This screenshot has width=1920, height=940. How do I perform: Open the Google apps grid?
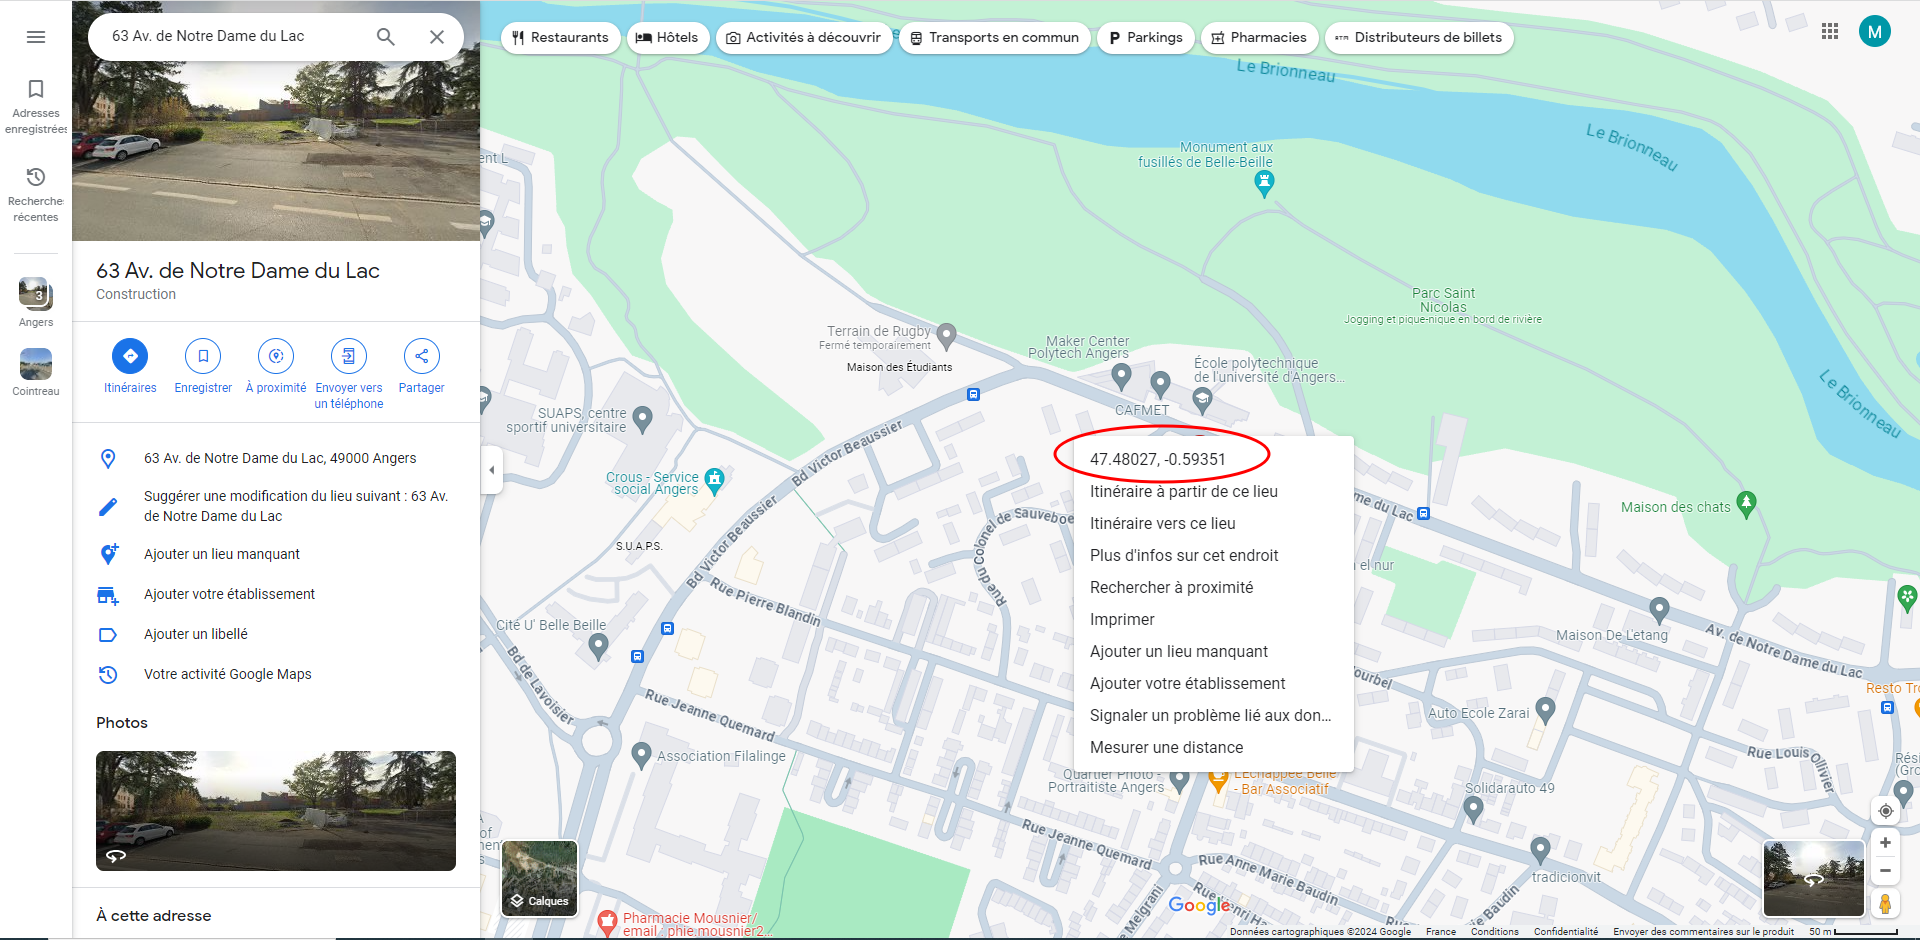1830,32
